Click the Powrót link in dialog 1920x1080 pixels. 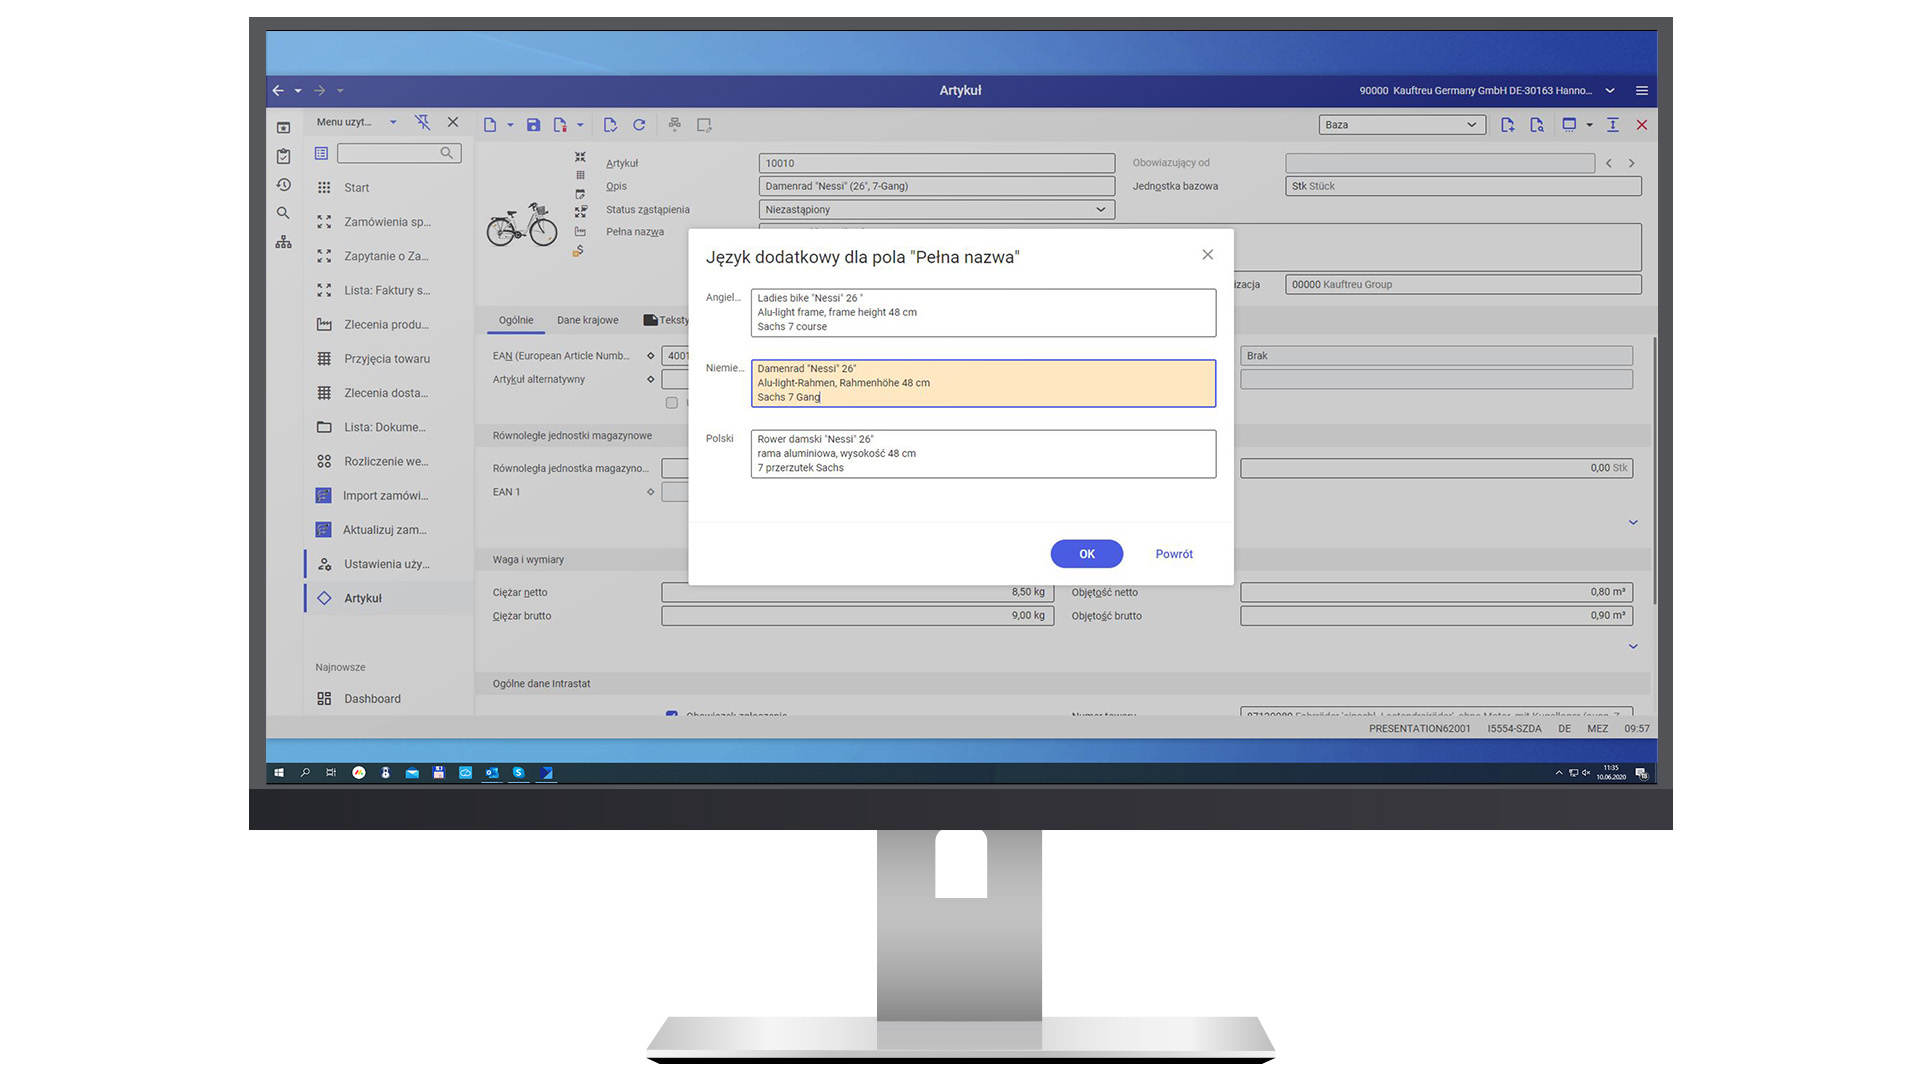(1174, 554)
